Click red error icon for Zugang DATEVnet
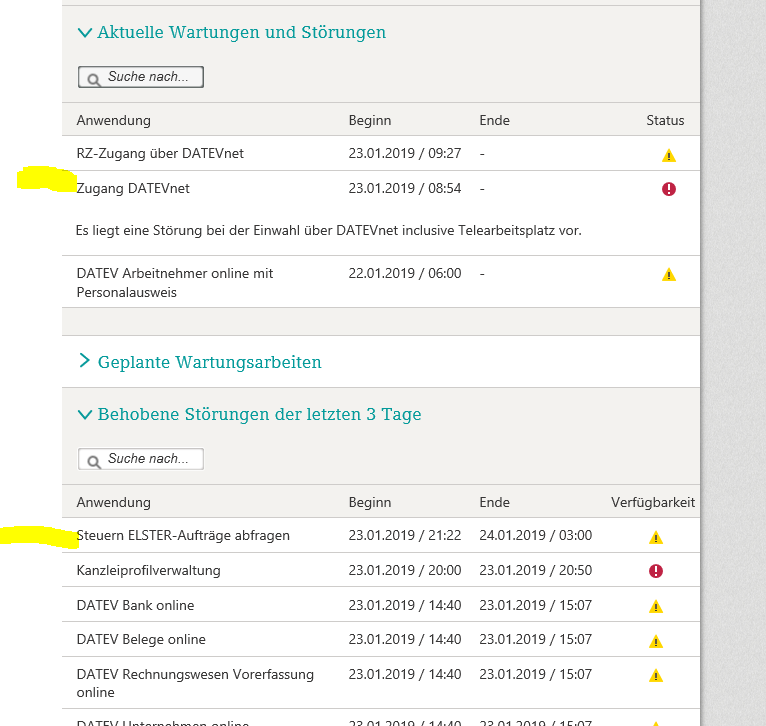 669,189
